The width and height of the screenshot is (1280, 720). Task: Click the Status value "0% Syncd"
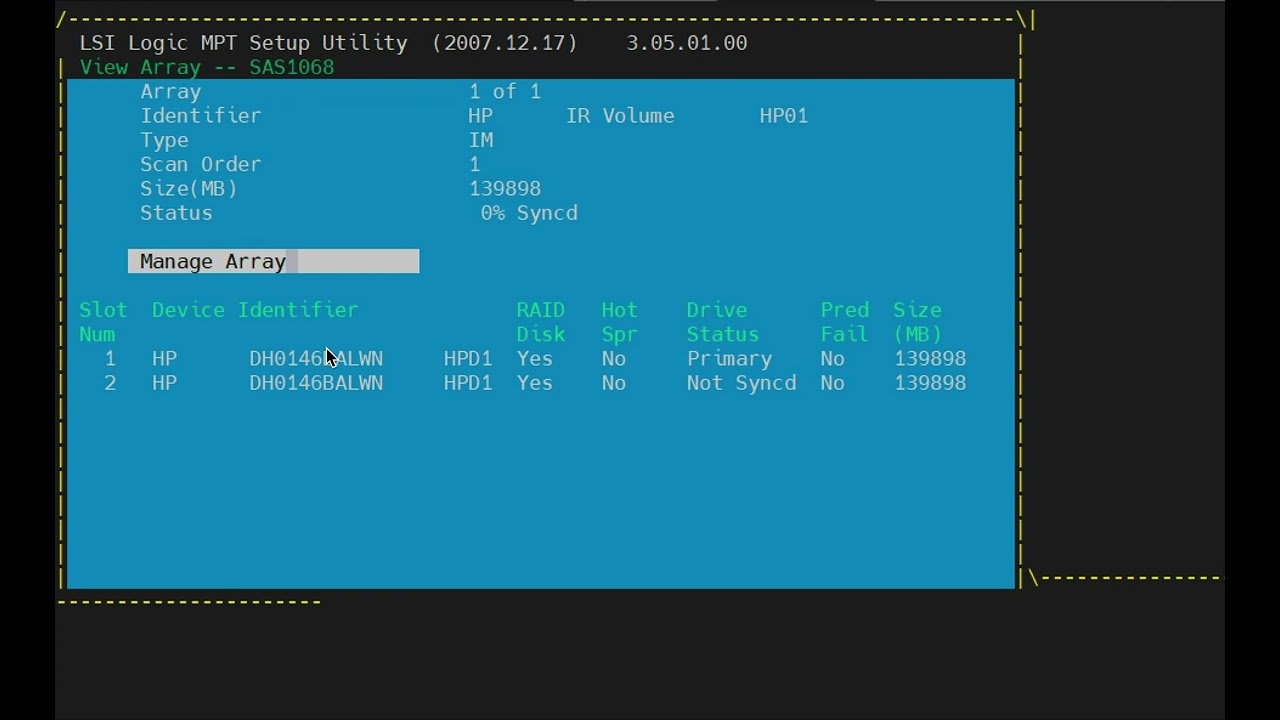tap(529, 213)
